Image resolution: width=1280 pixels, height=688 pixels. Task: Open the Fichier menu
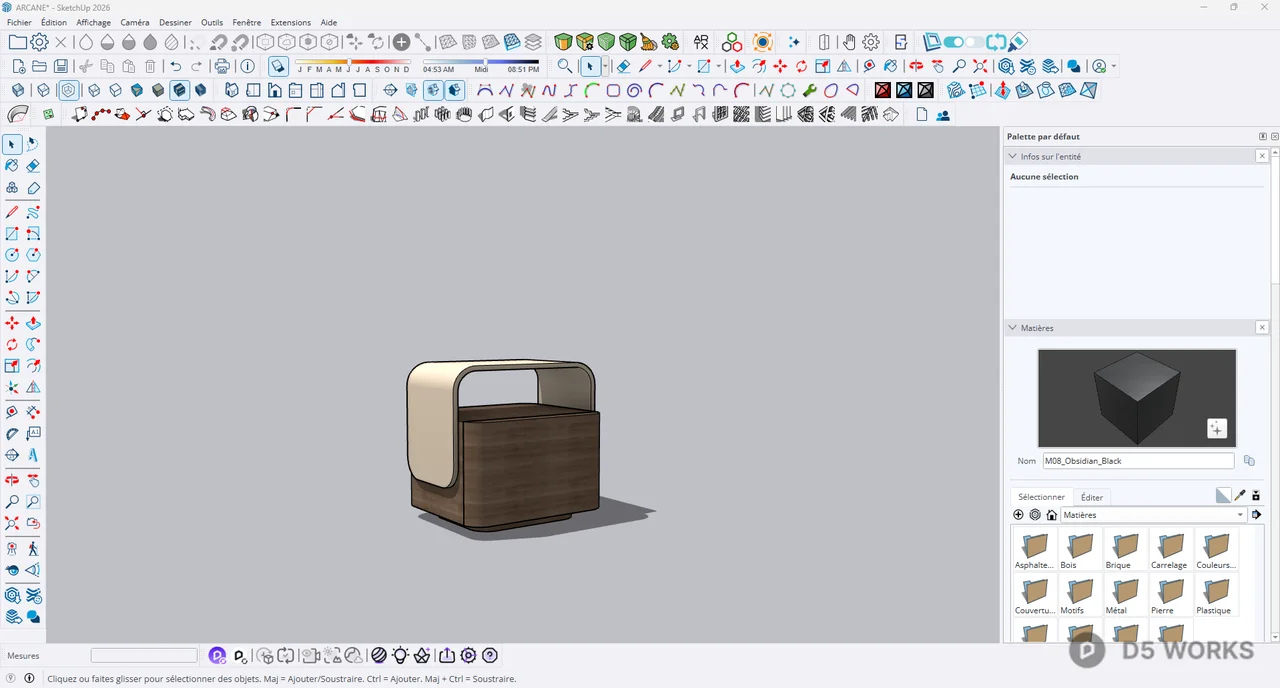[x=19, y=22]
